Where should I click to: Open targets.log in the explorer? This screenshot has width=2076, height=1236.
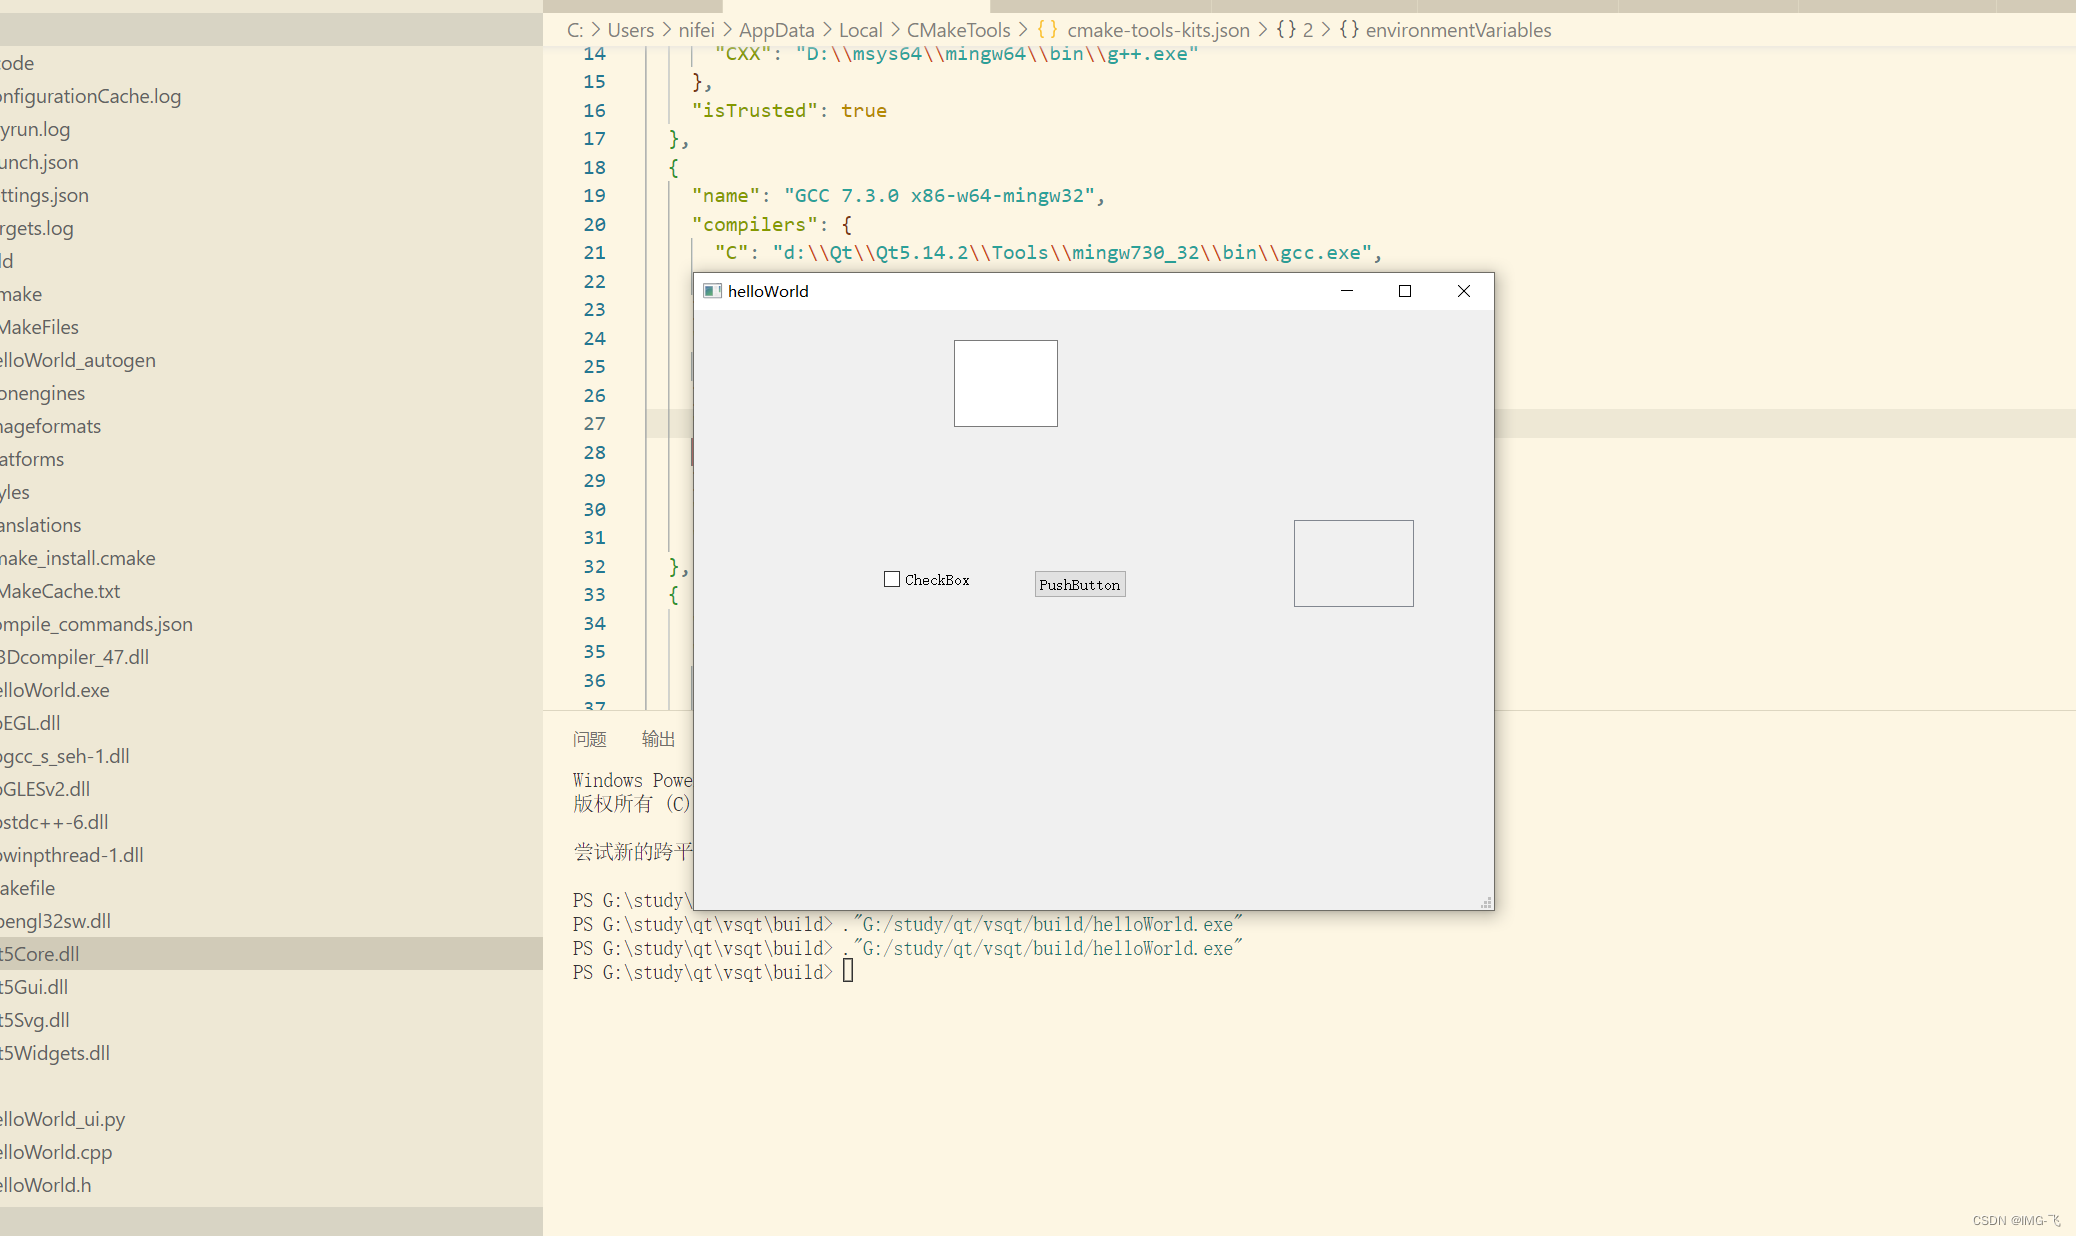pyautogui.click(x=271, y=228)
